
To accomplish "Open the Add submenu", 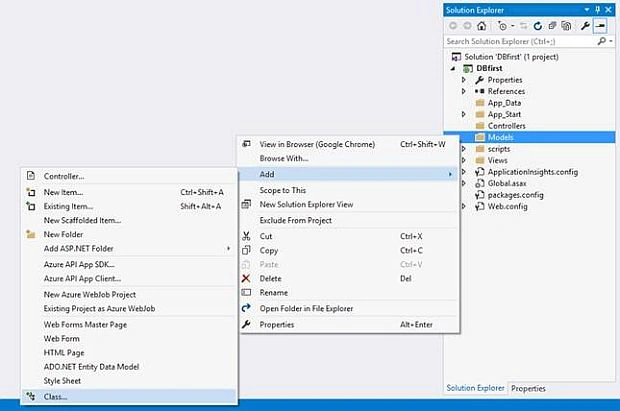I will 349,174.
